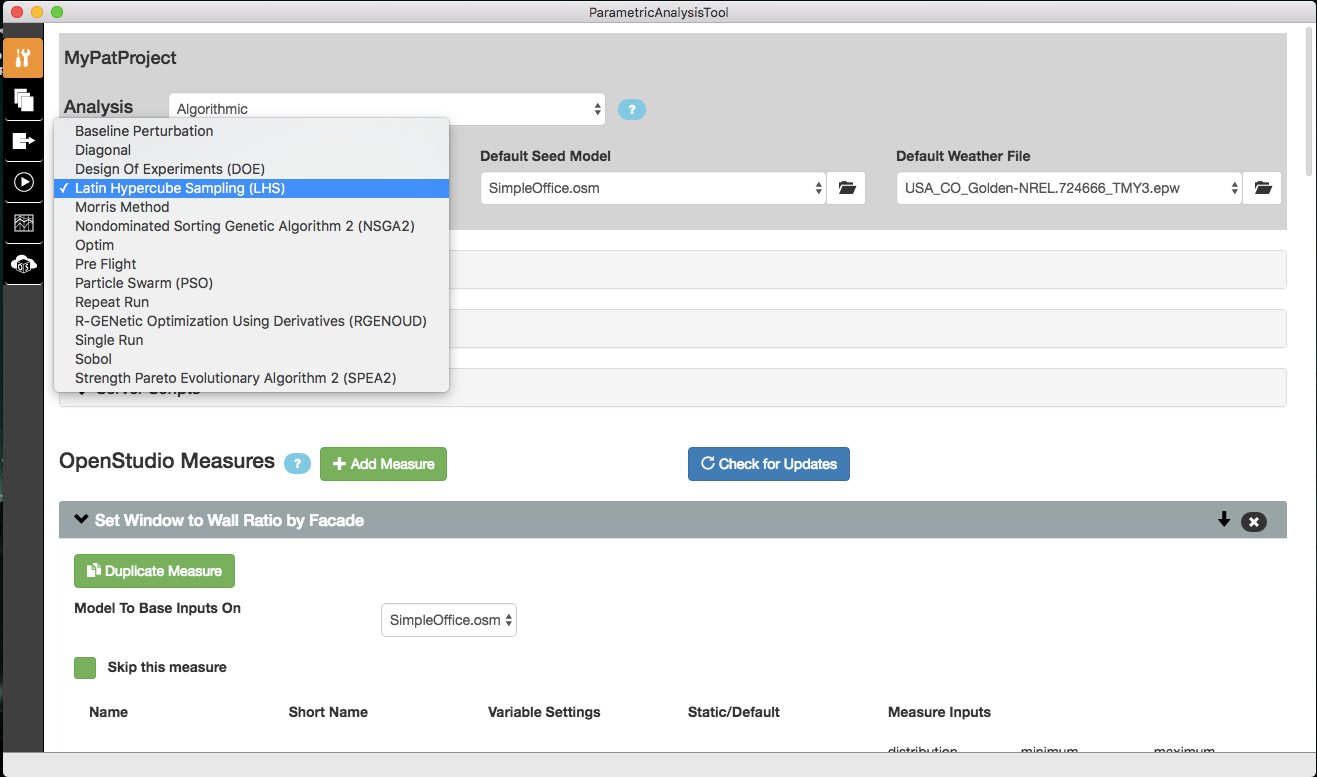Collapse the Set Window to Wall Ratio section

click(81, 520)
